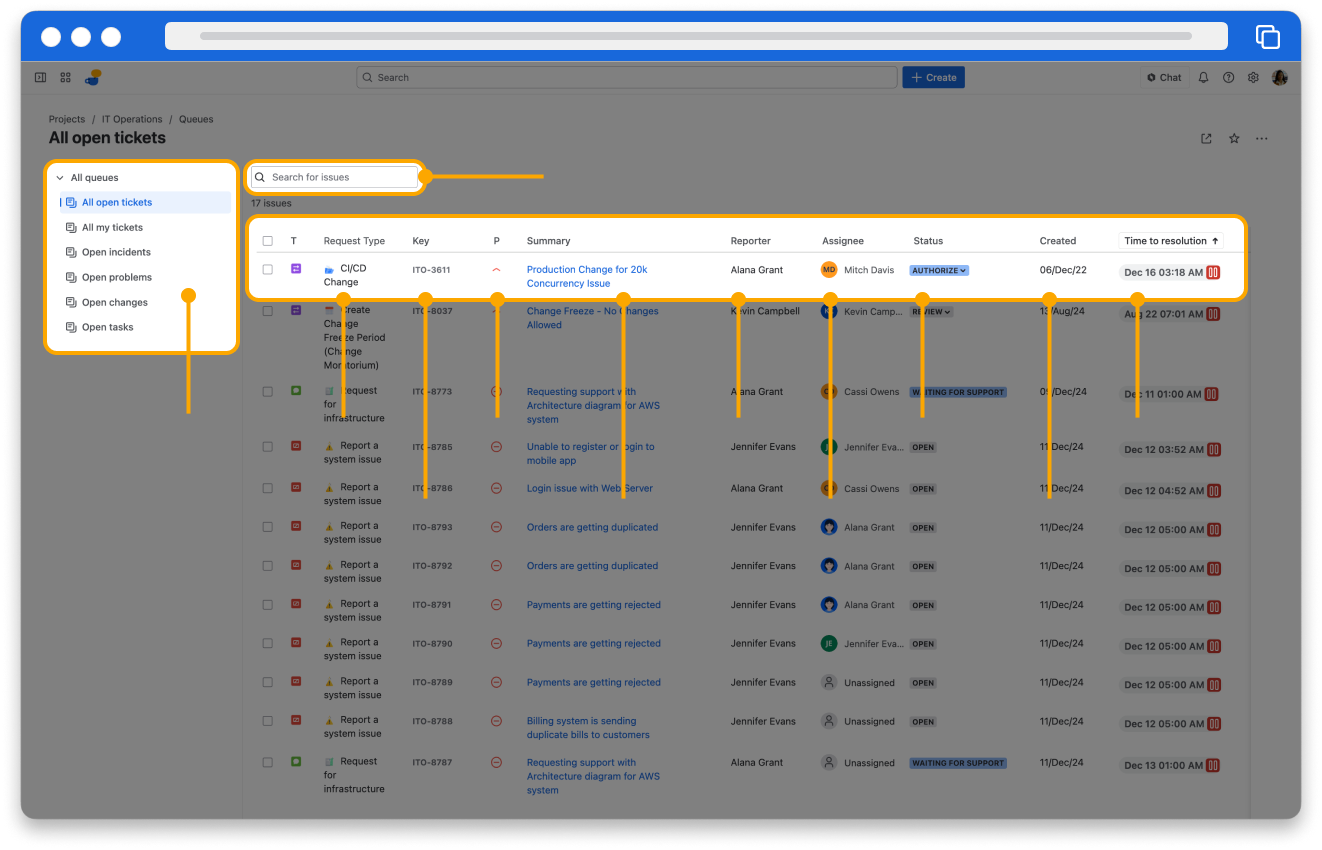Sort by Time to resolution column
The image size is (1322, 850).
click(x=1171, y=241)
